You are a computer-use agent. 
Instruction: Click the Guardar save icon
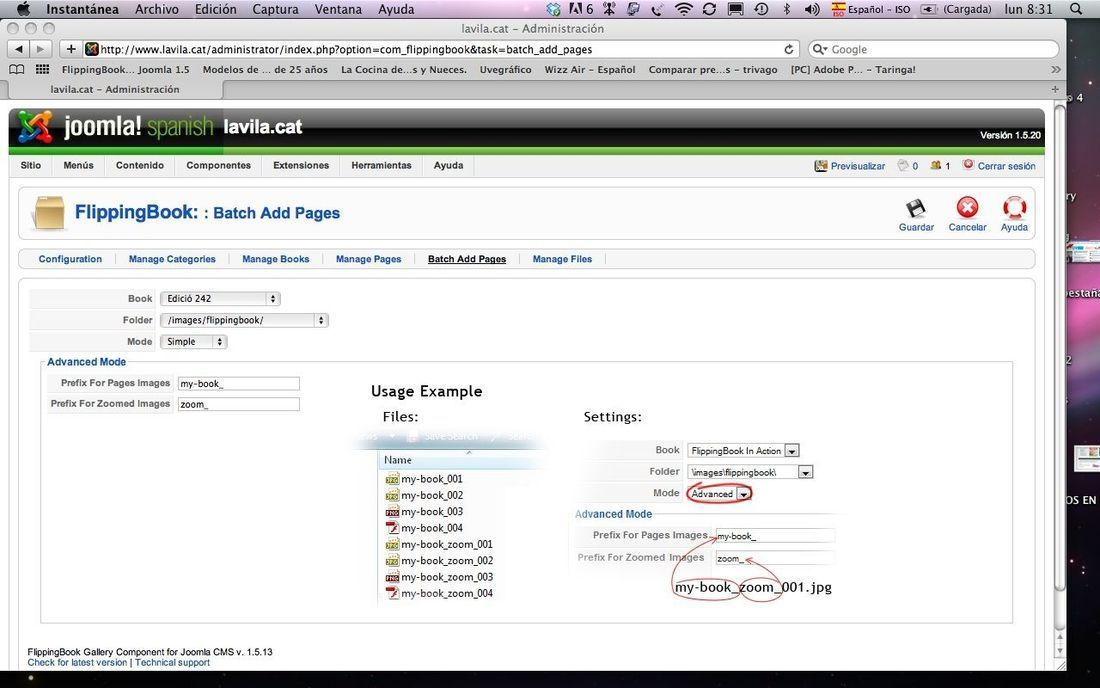(x=915, y=208)
